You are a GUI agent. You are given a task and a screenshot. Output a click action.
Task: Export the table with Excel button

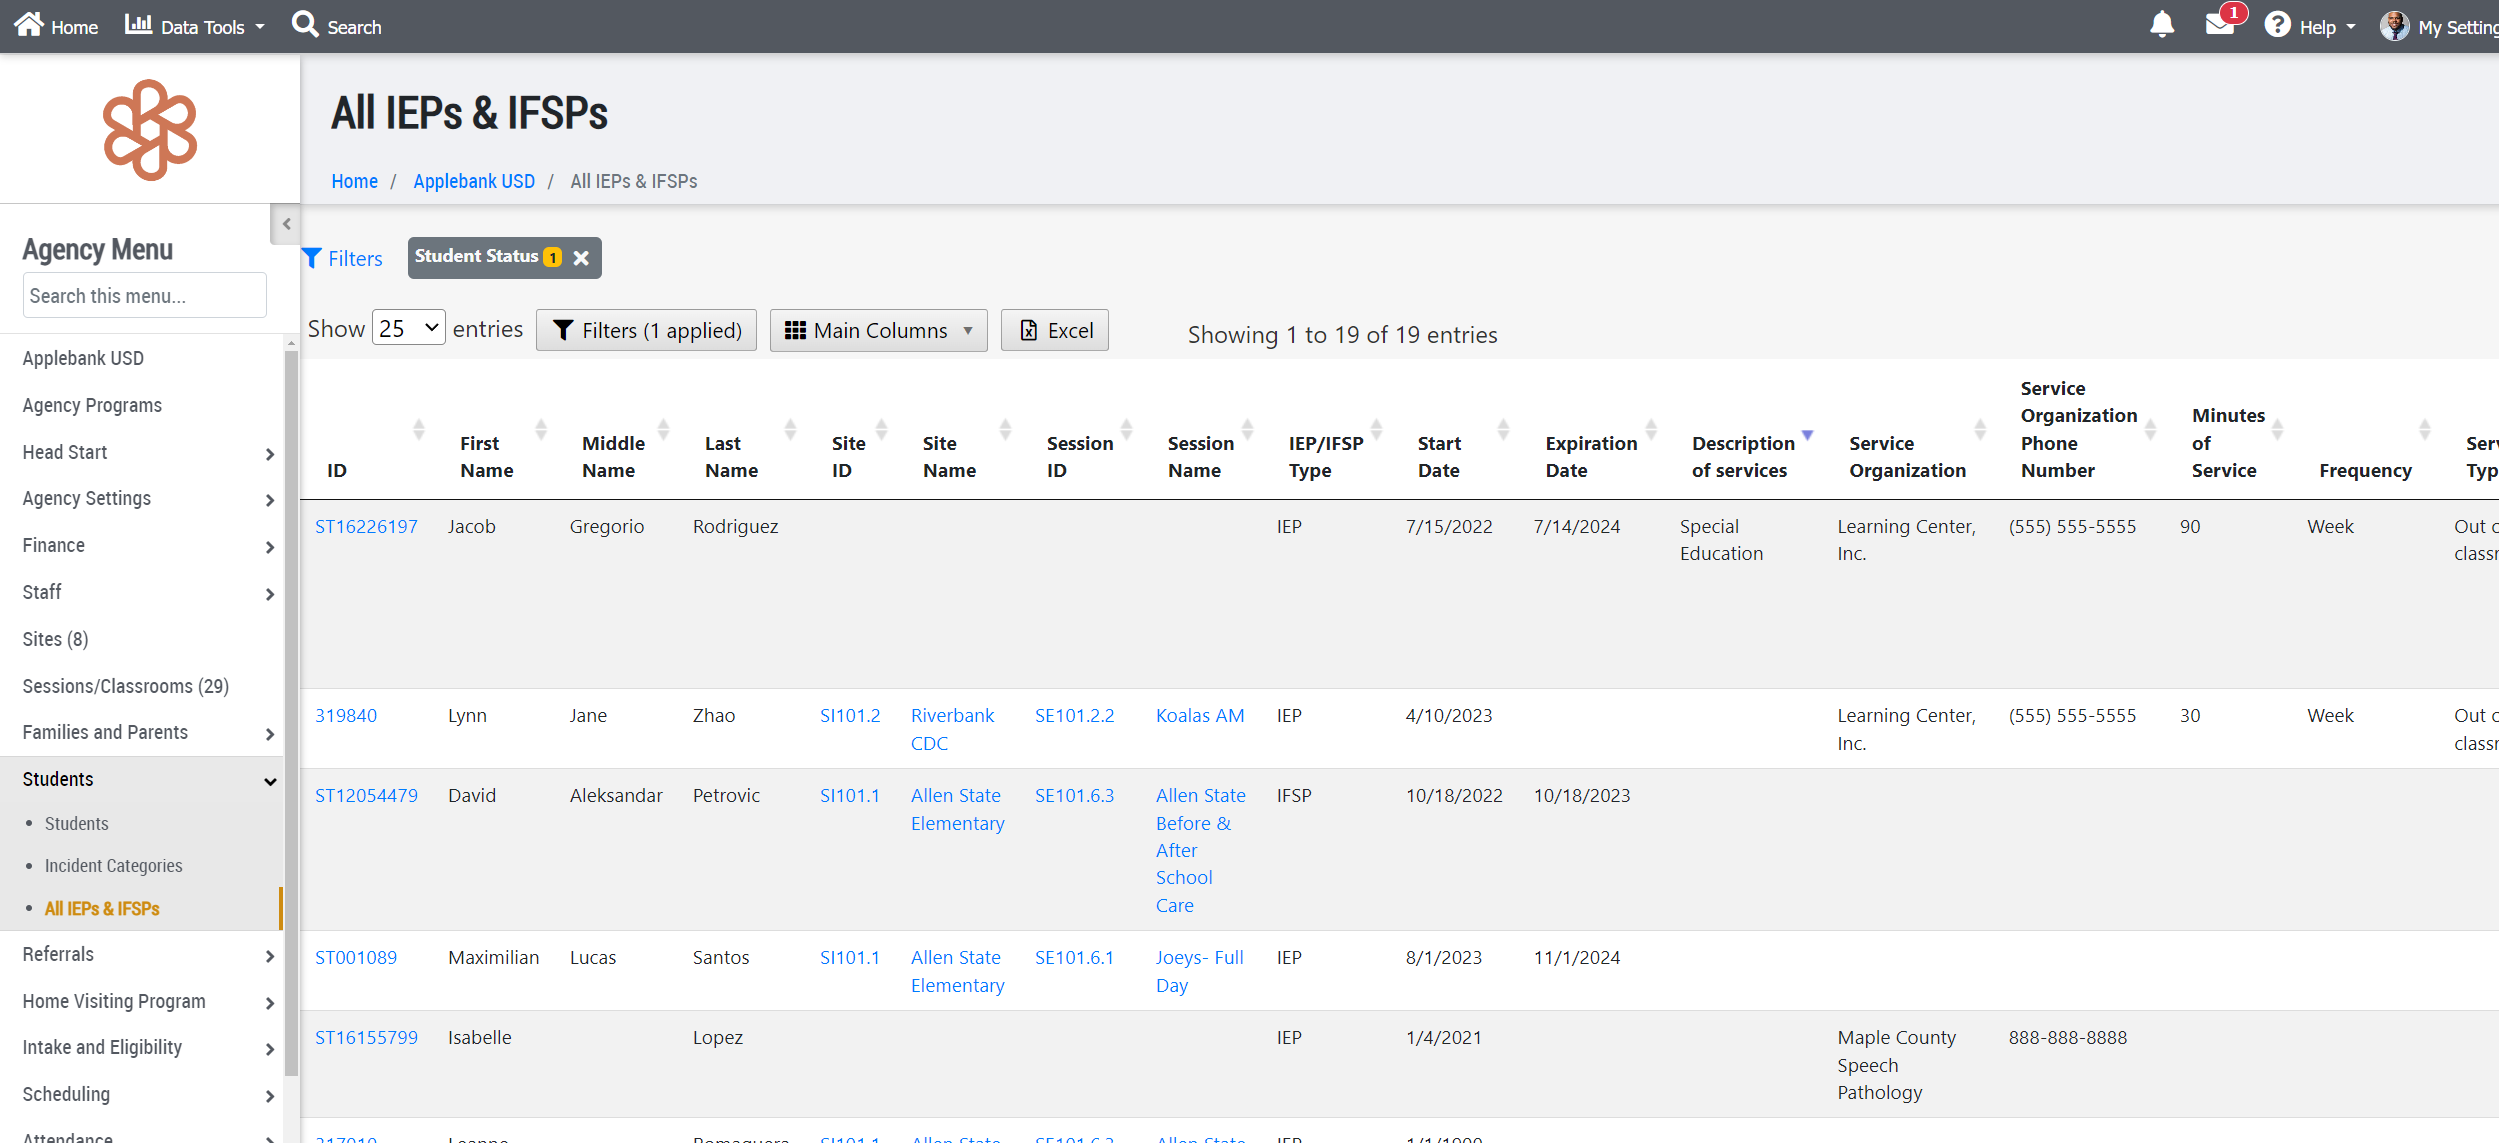coord(1055,330)
